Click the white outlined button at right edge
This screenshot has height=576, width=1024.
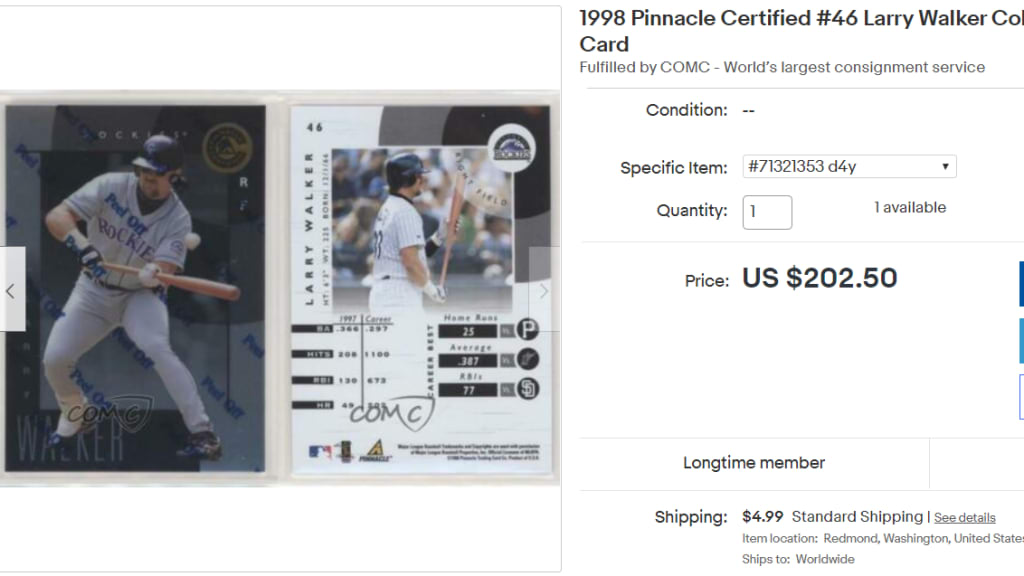pyautogui.click(x=1020, y=396)
